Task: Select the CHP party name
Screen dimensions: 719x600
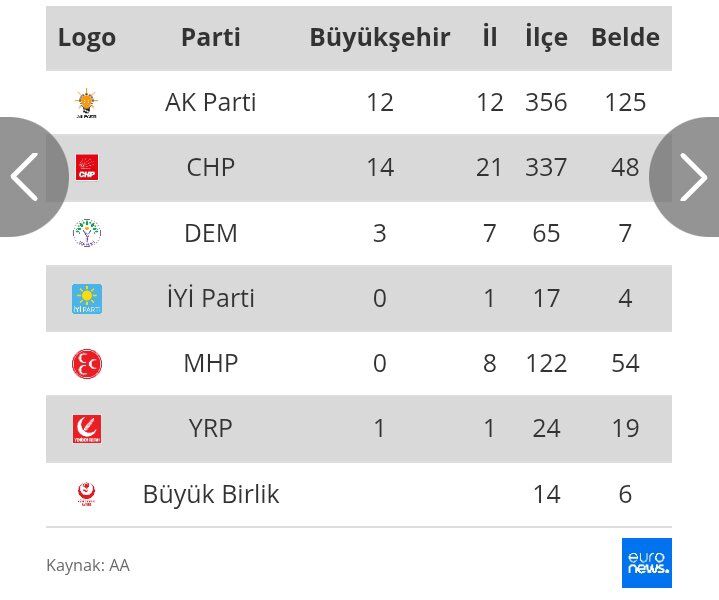Action: click(210, 168)
